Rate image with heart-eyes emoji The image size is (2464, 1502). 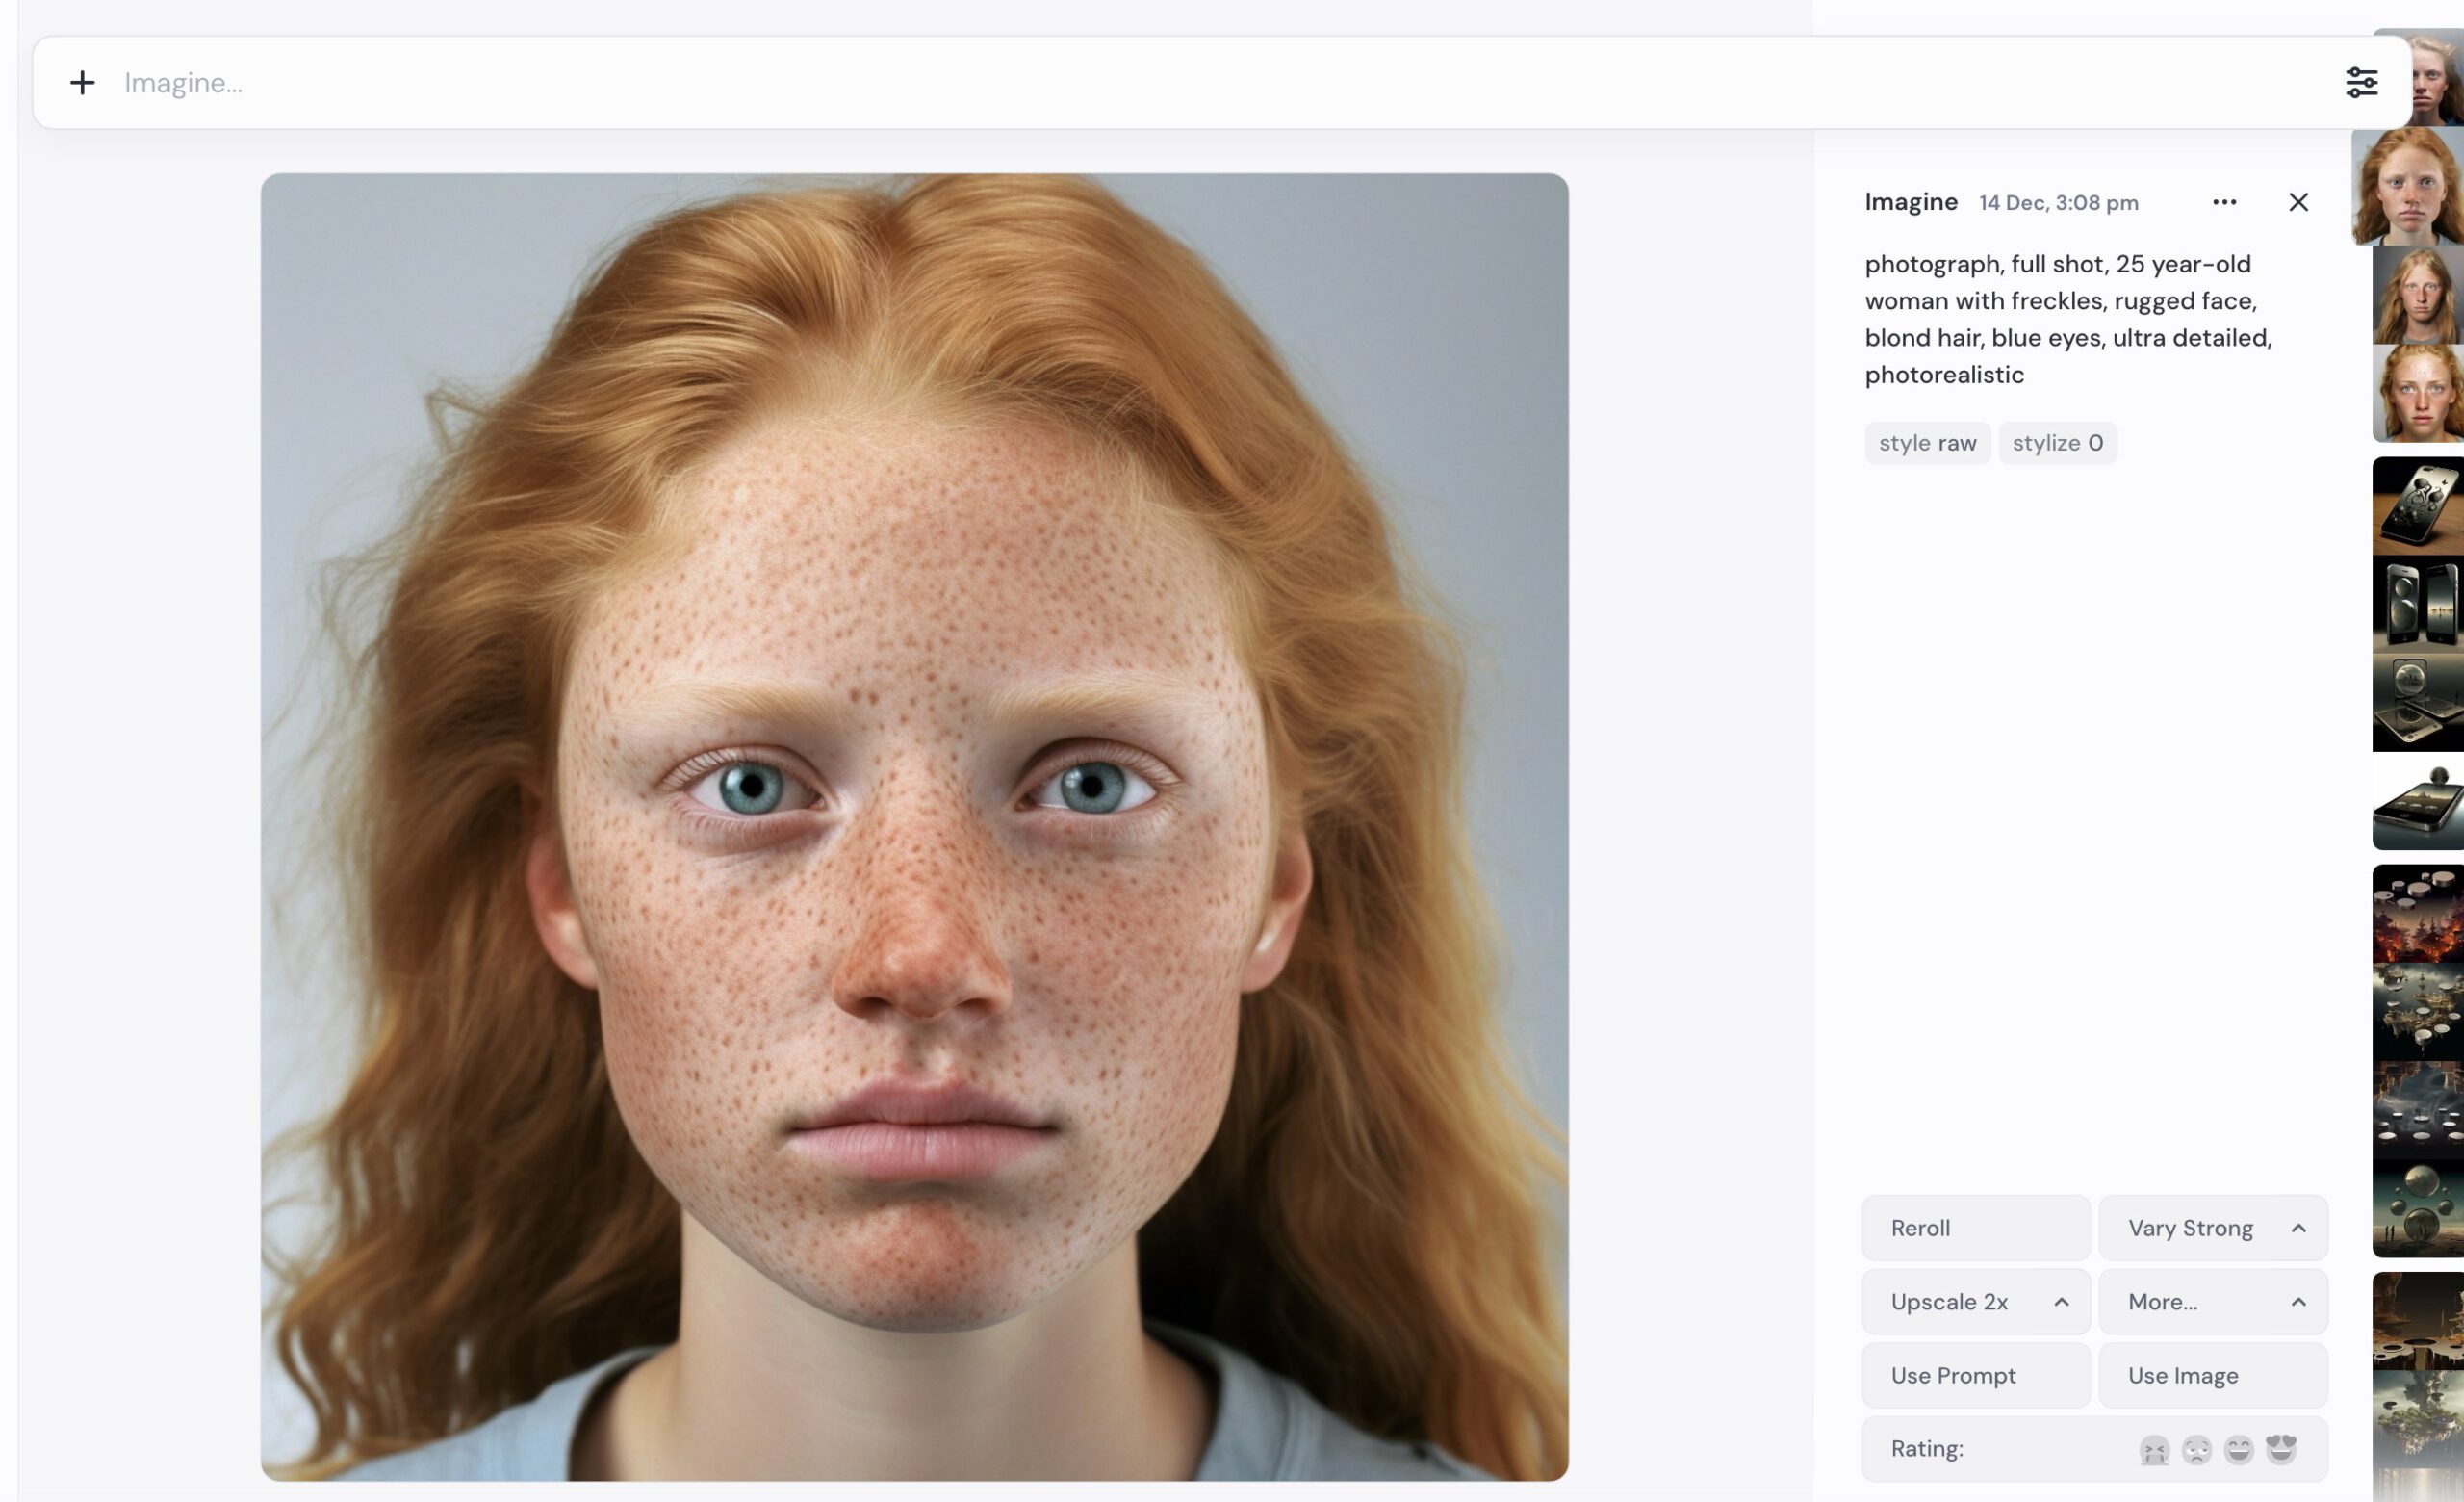(2281, 1449)
